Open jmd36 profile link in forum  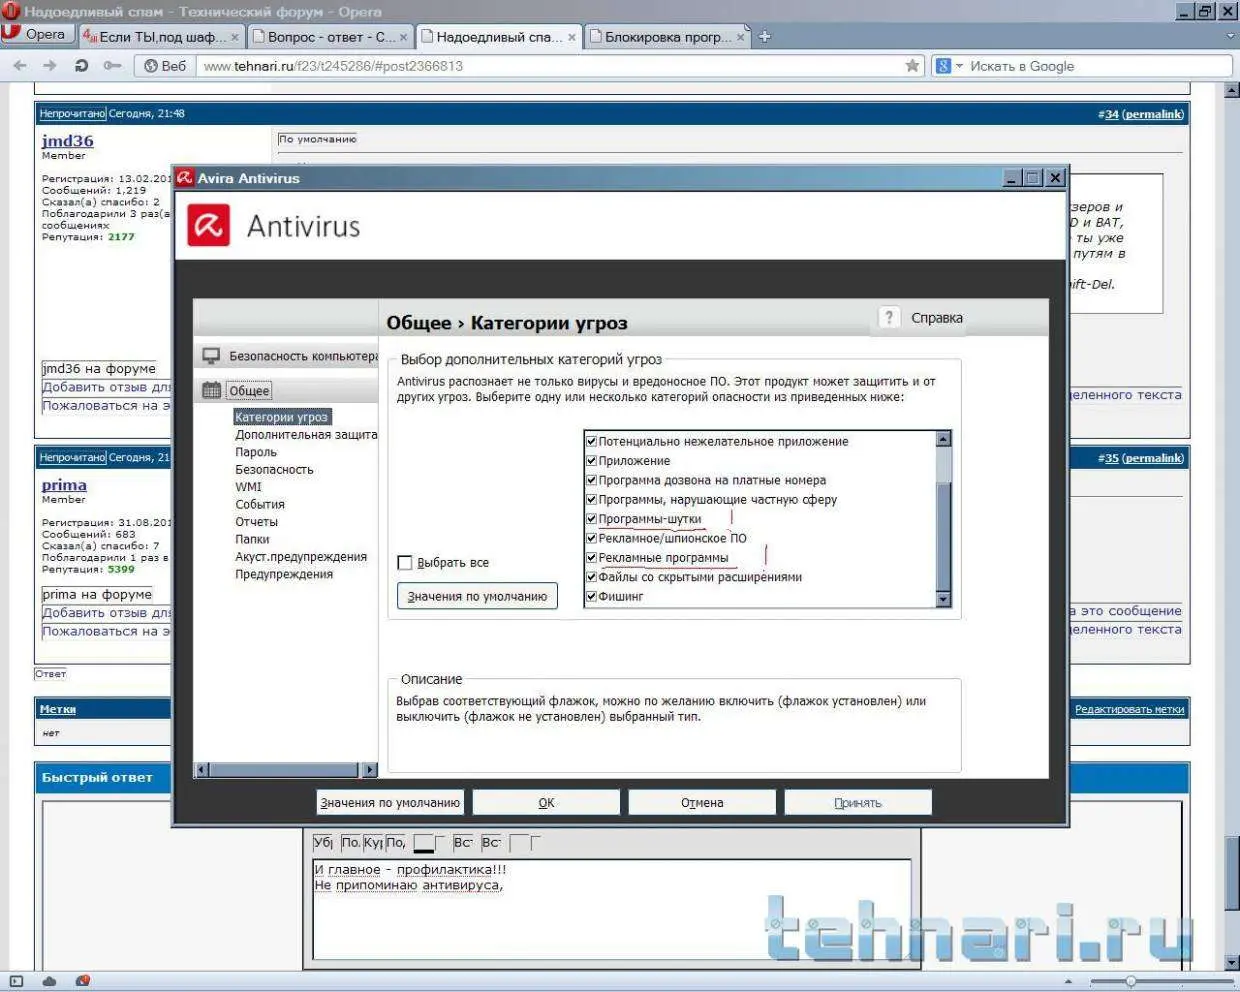click(x=67, y=141)
